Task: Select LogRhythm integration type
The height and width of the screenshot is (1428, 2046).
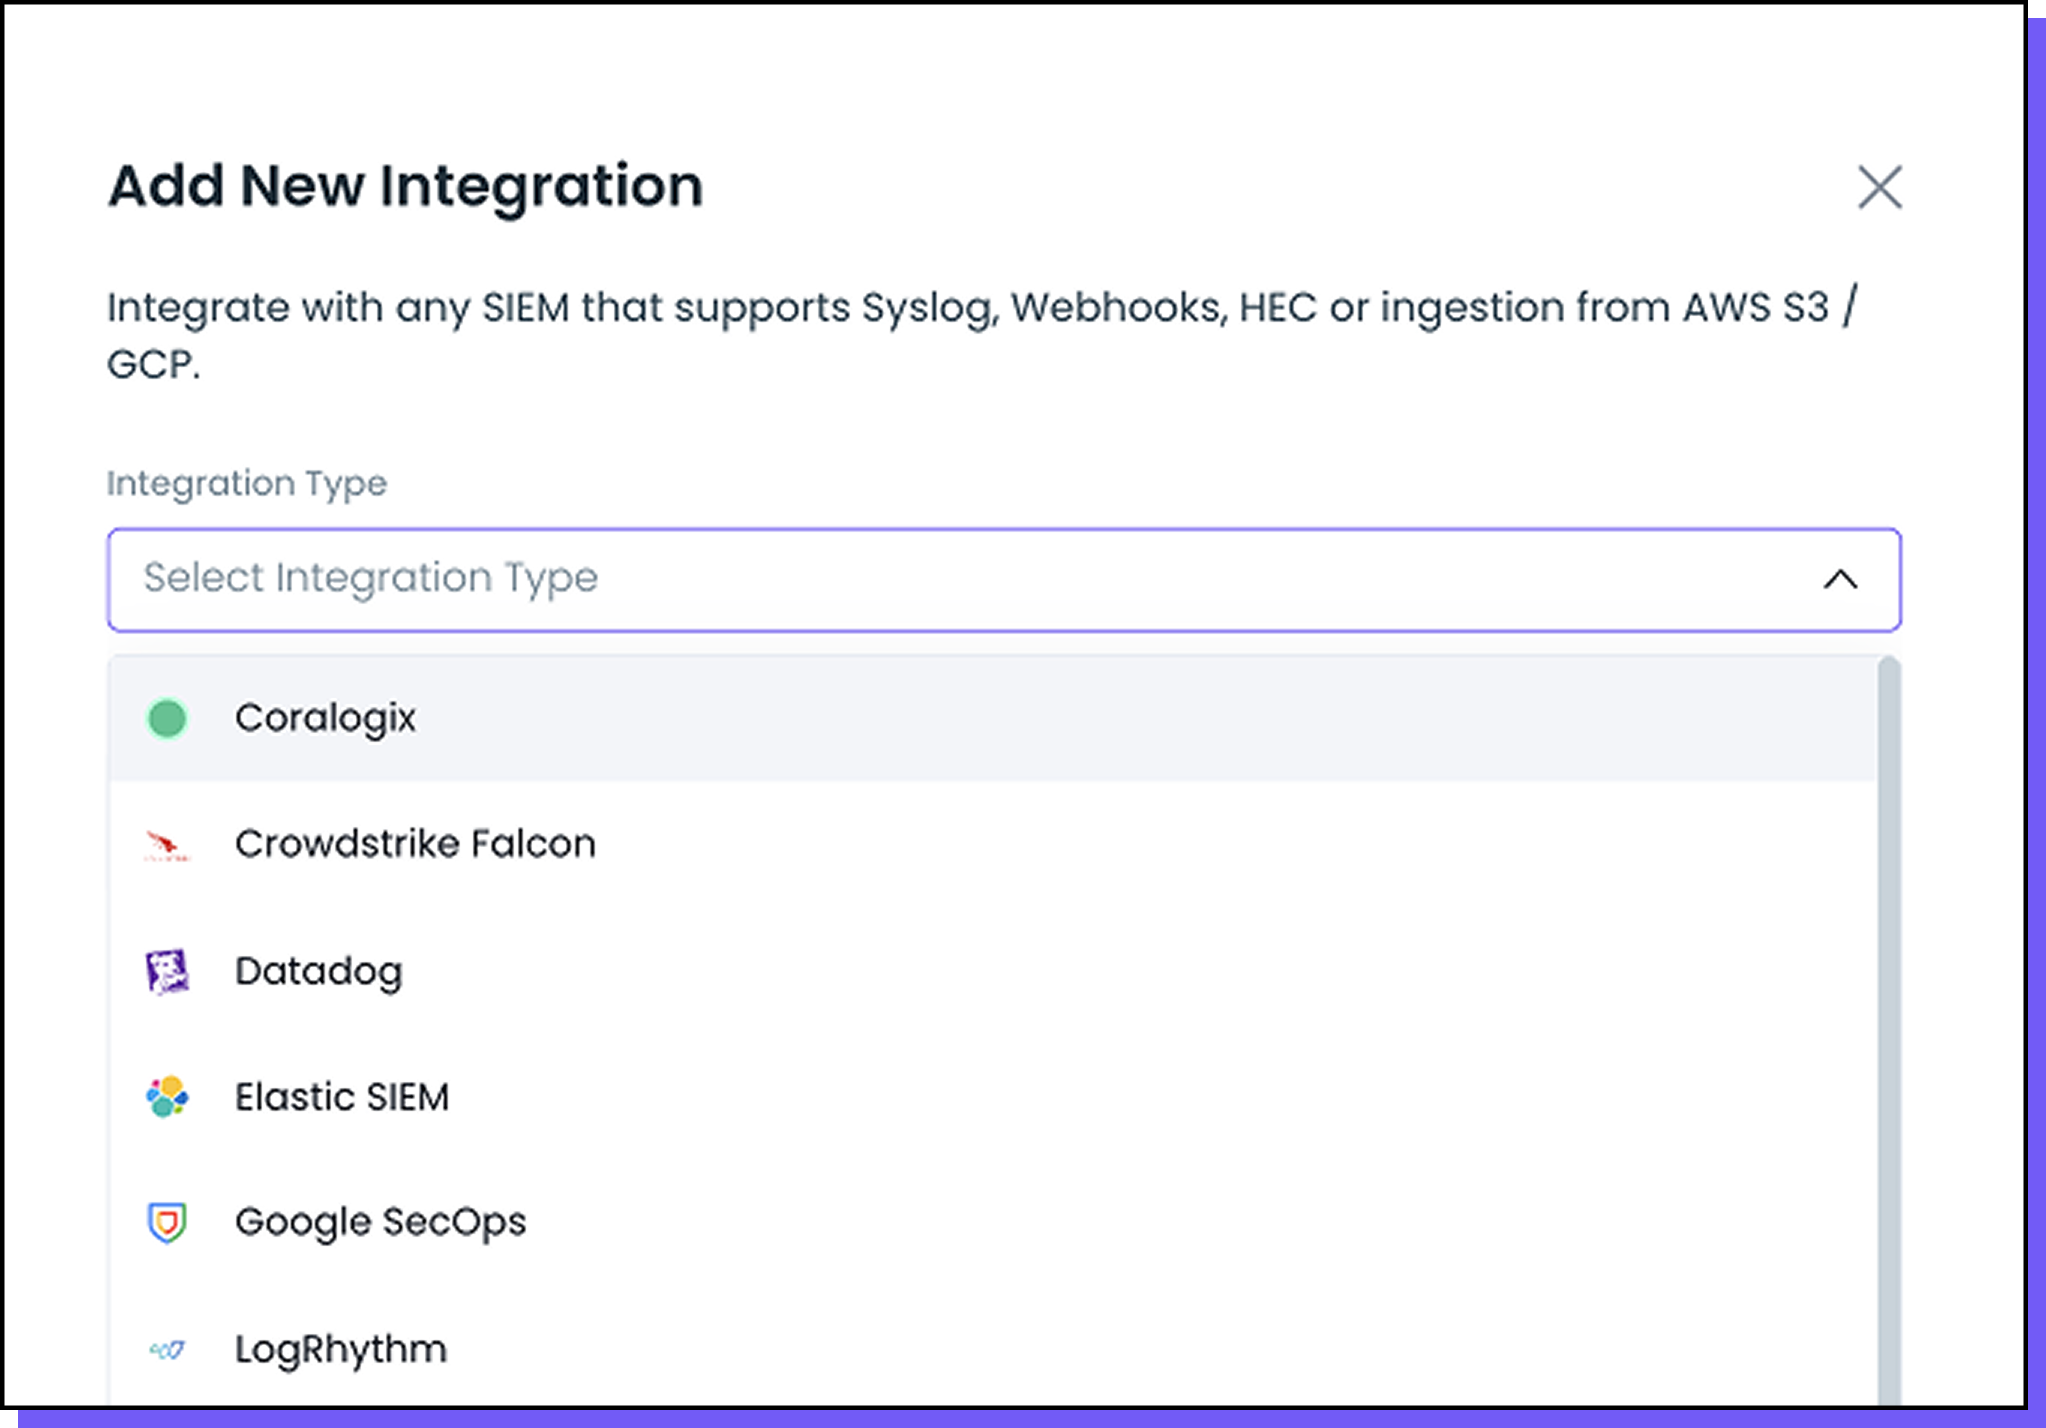Action: point(992,1348)
